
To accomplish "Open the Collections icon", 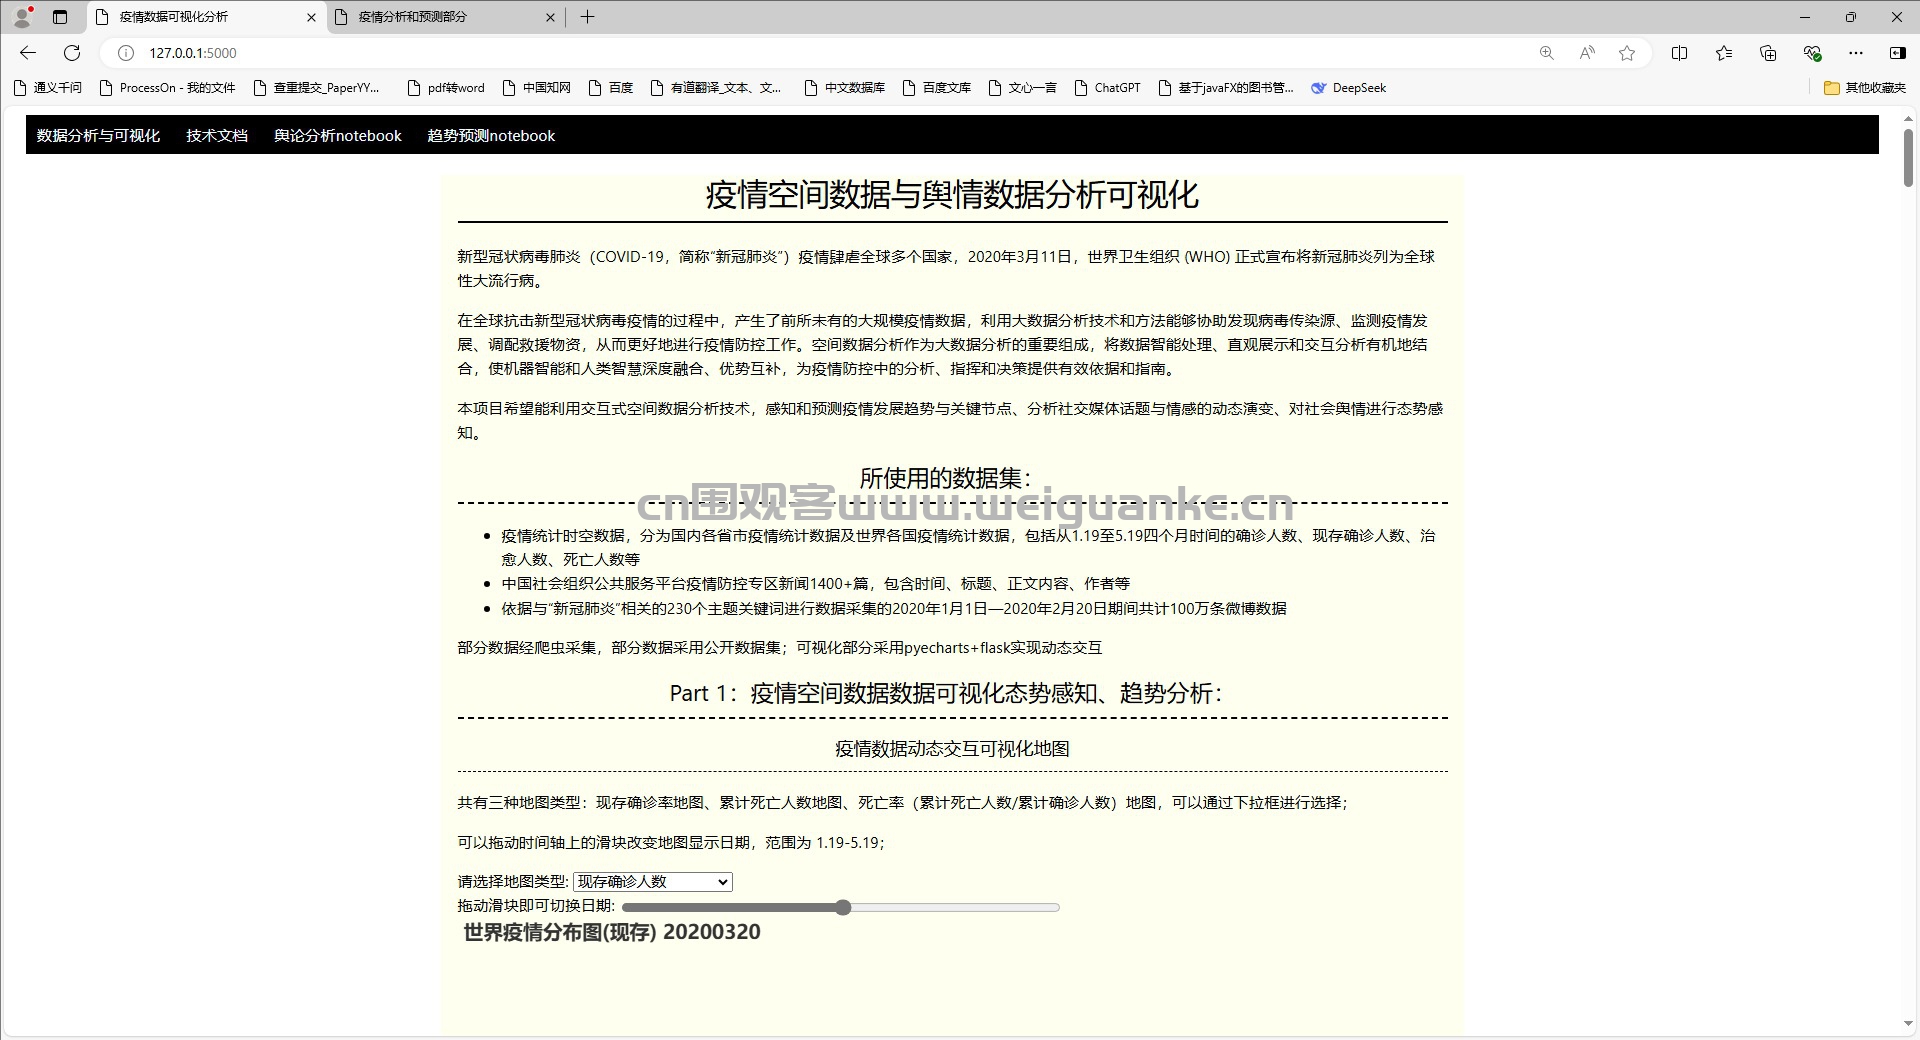I will [1768, 53].
